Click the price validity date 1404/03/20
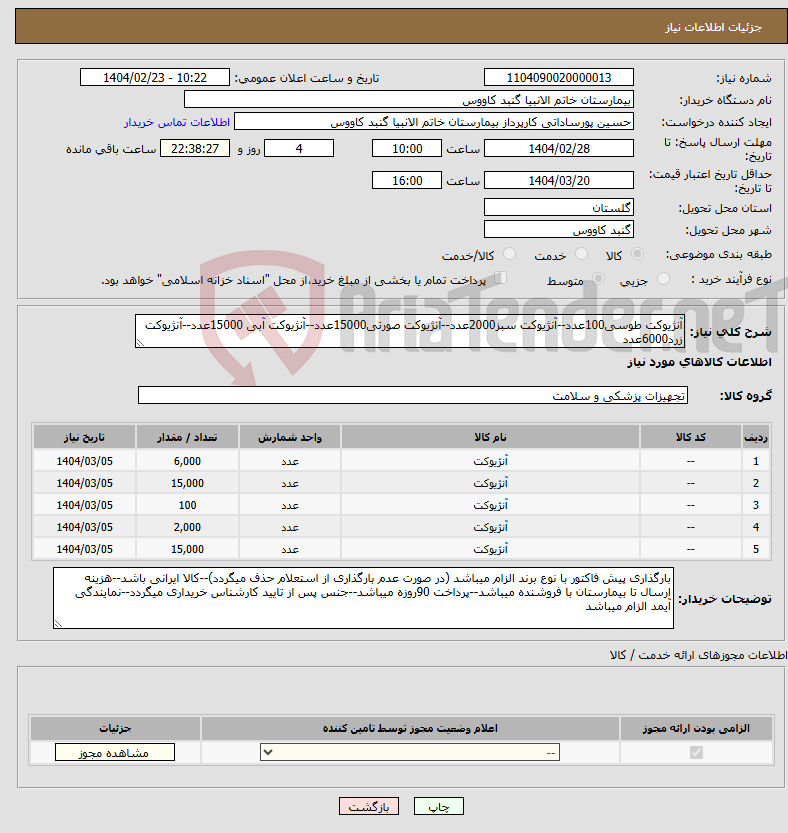Screen dimensions: 788x833 pyautogui.click(x=559, y=181)
